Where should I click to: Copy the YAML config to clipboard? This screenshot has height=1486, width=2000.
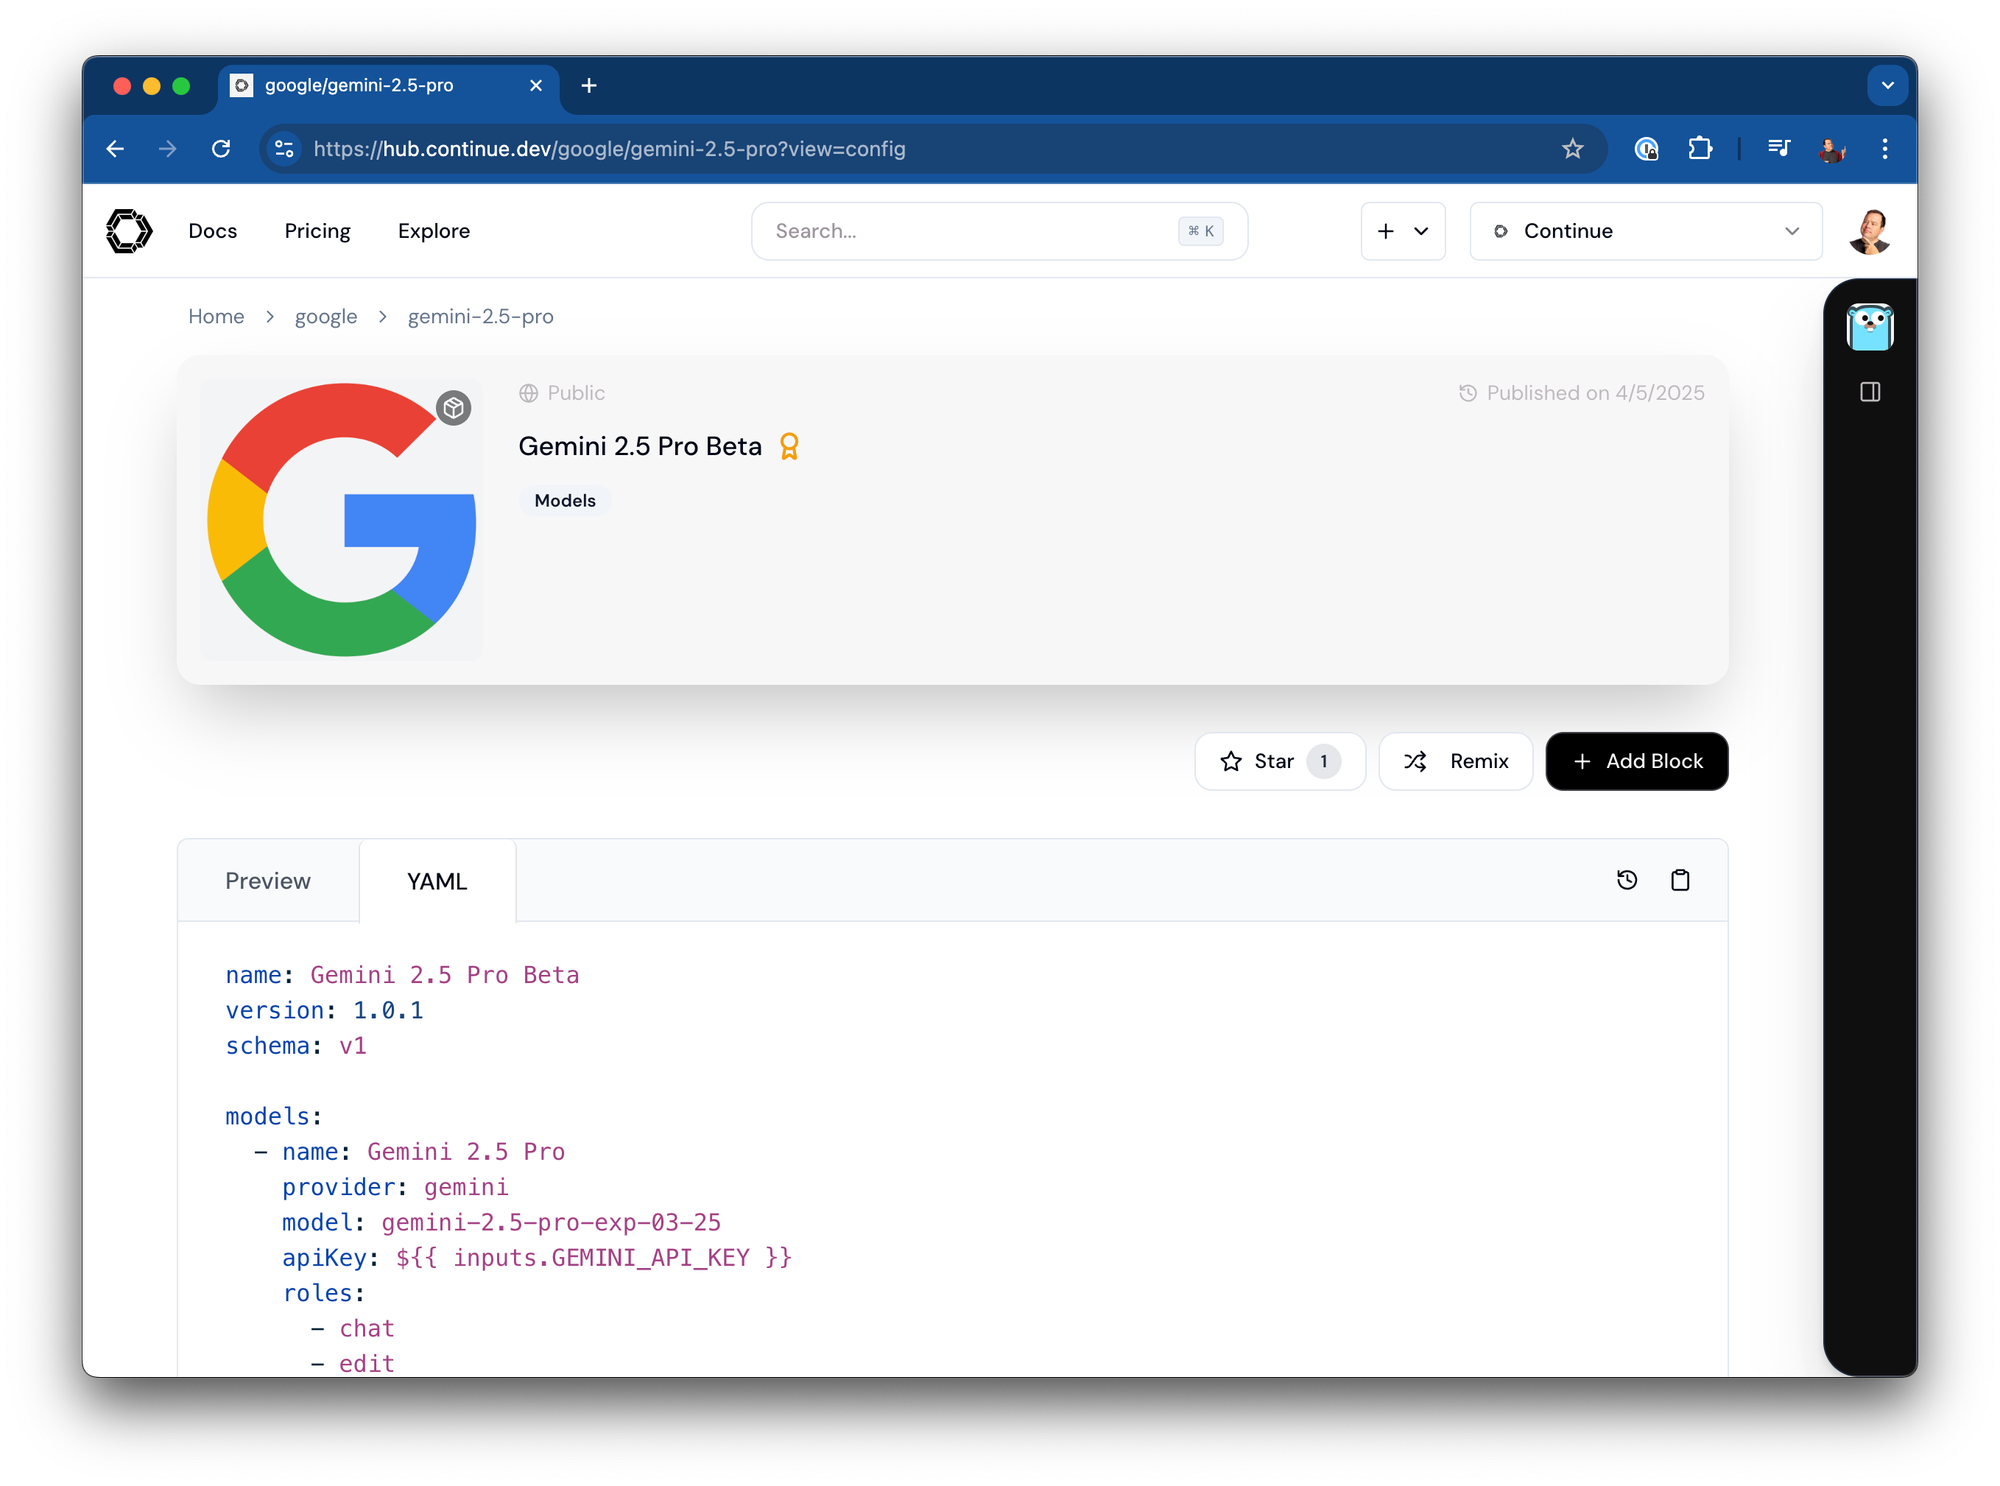[x=1680, y=880]
